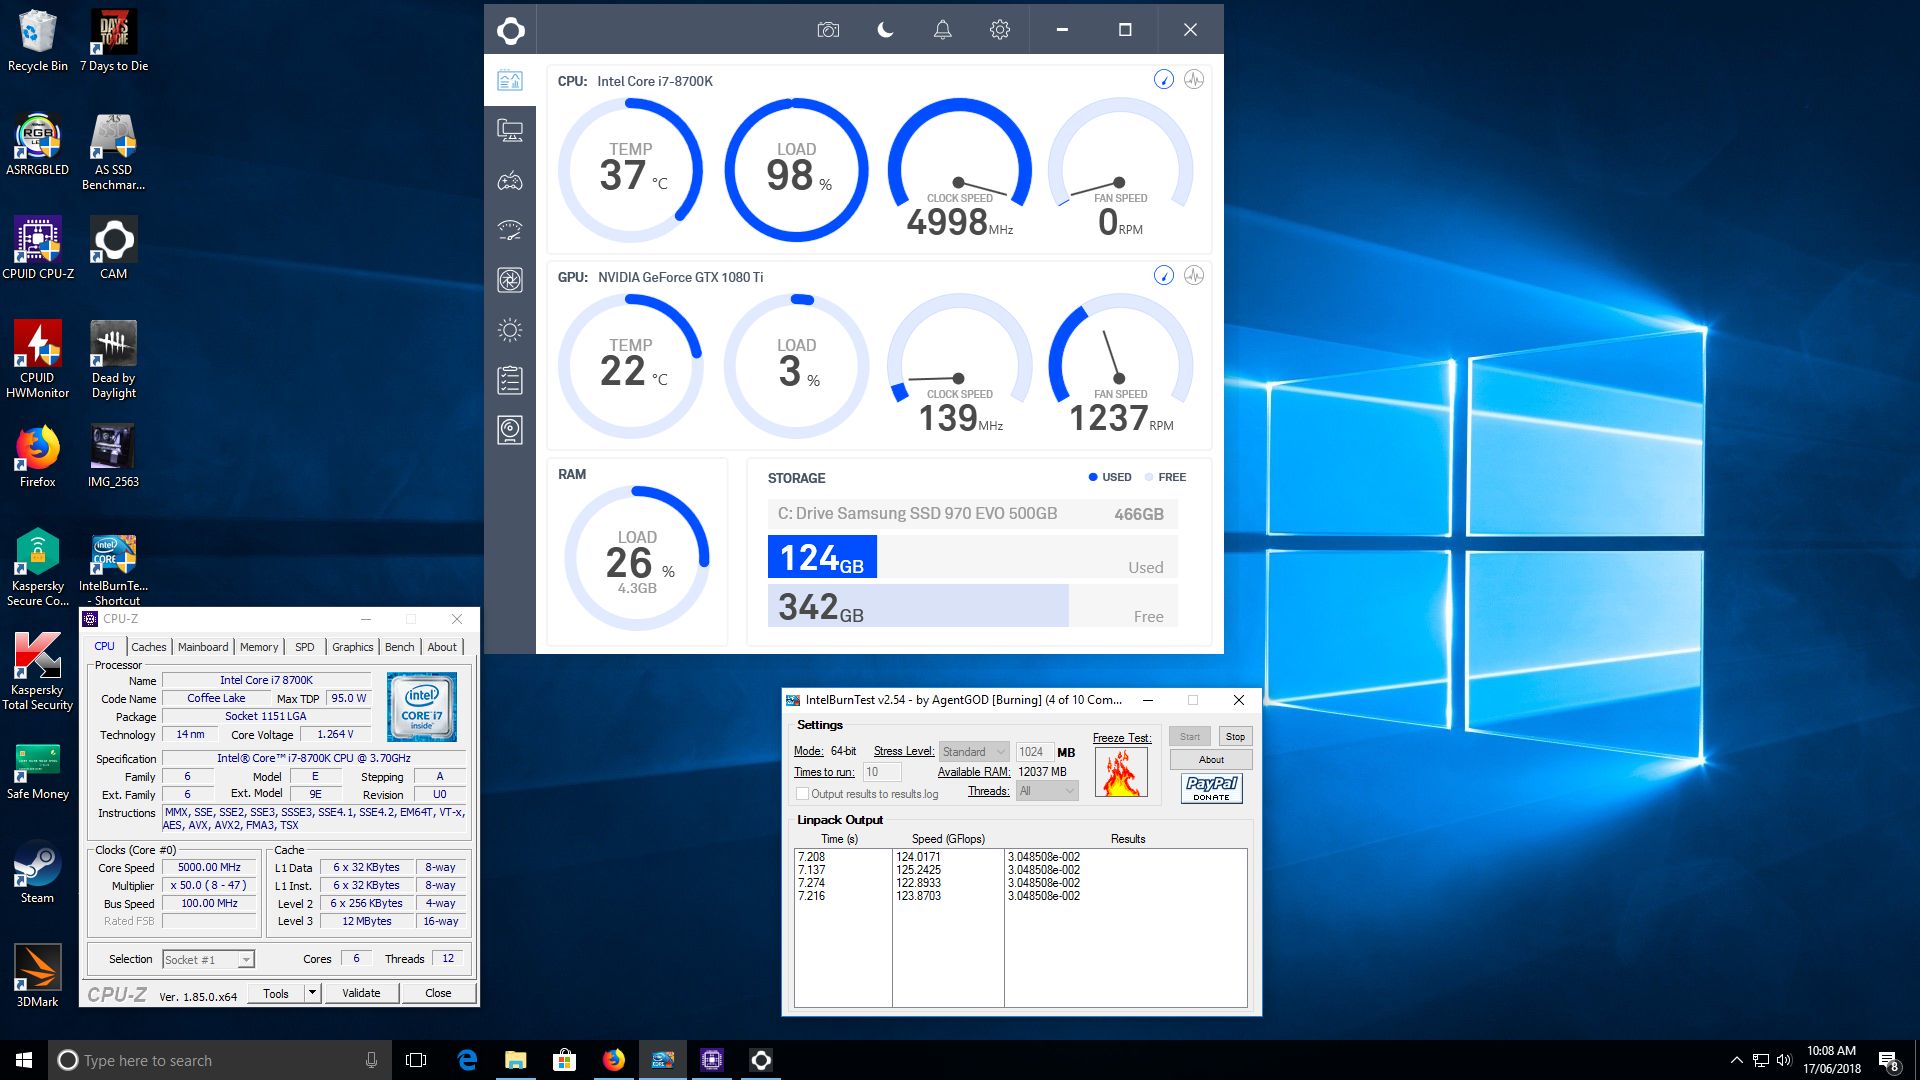Image resolution: width=1920 pixels, height=1080 pixels.
Task: Open GPU info circle icon in CAM
Action: [1163, 275]
